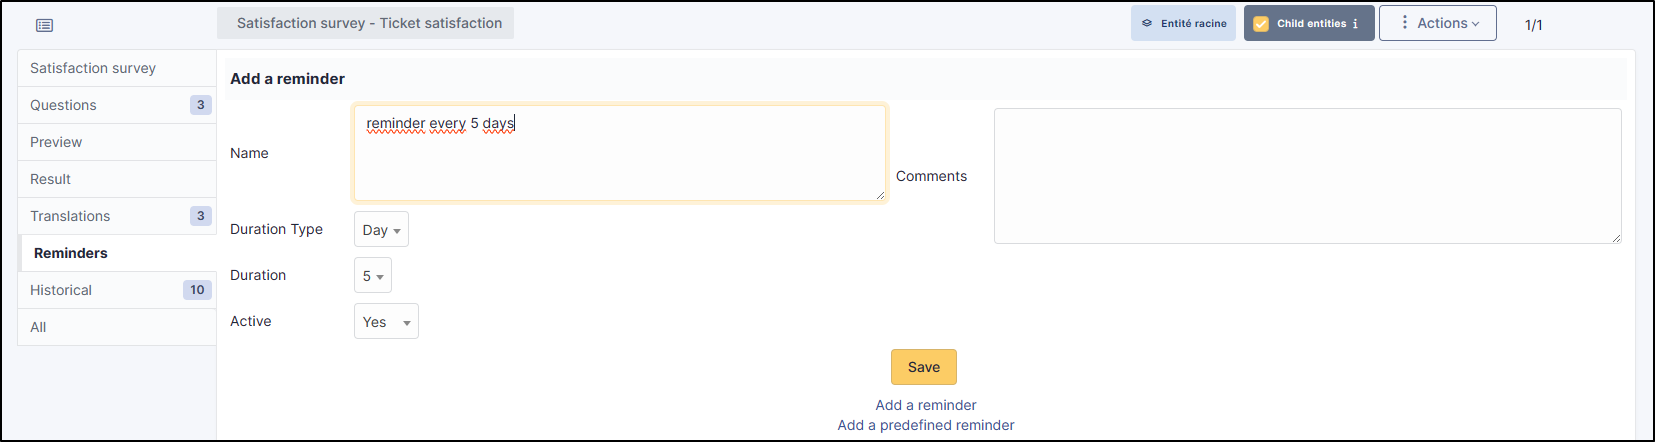
Task: Select the Historical tab
Action: [x=61, y=290]
